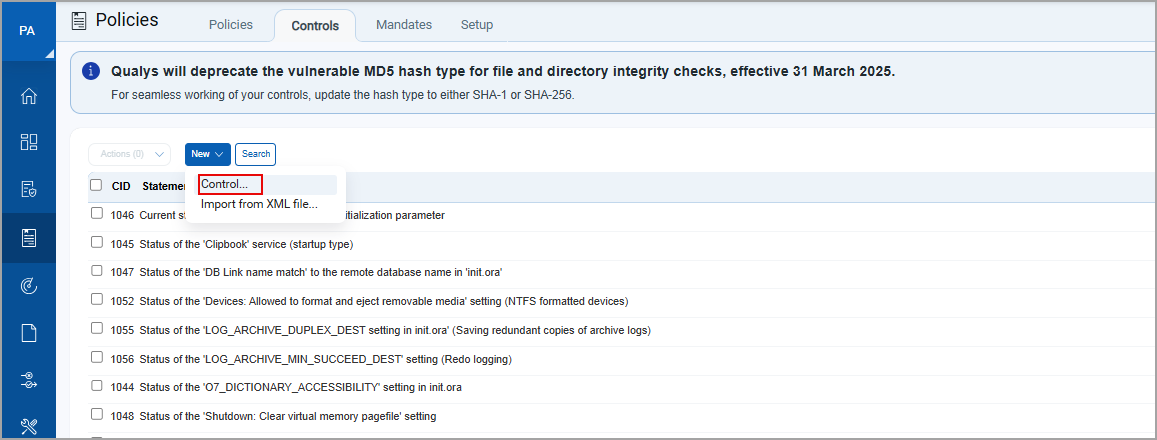Select the checkbox for control 1055
This screenshot has width=1157, height=440.
pyautogui.click(x=97, y=329)
